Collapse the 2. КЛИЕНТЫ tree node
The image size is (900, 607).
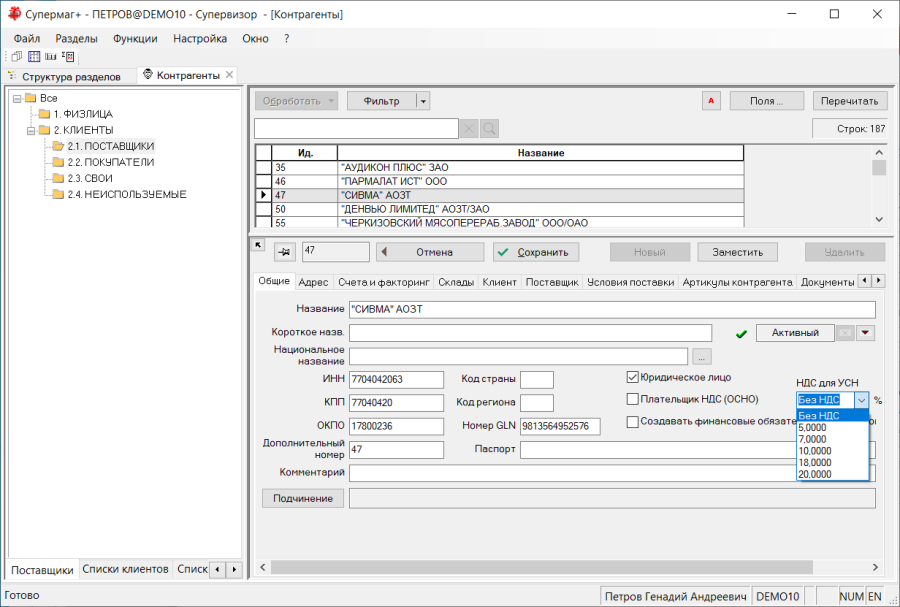coord(32,130)
